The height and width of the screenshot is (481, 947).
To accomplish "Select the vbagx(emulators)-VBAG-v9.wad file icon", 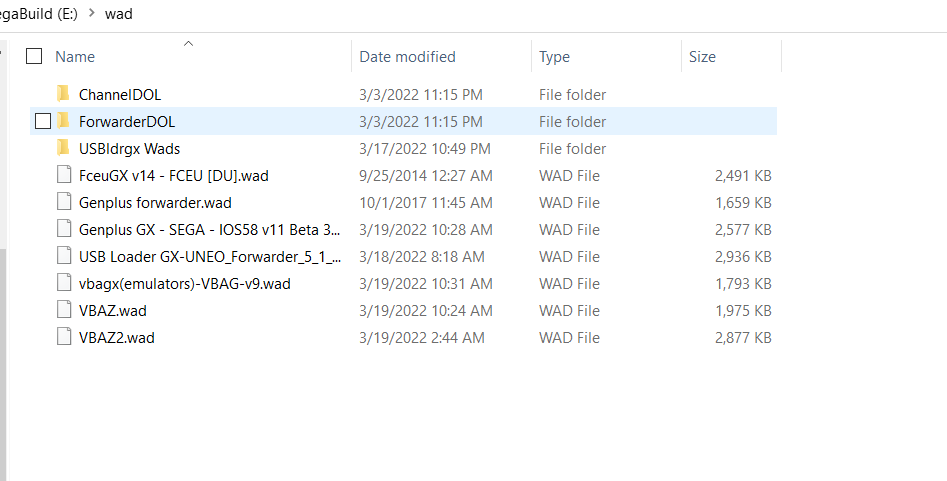I will [64, 283].
